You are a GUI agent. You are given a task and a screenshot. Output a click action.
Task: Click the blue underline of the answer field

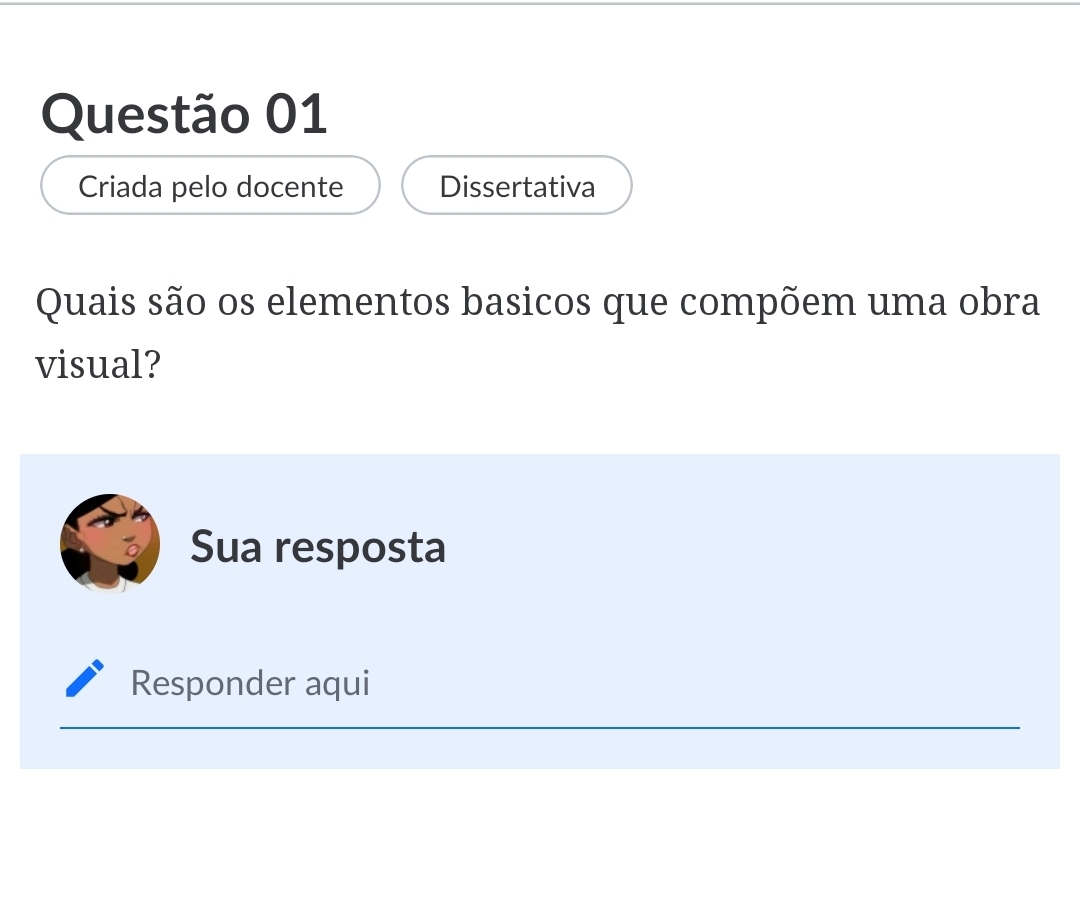[540, 728]
